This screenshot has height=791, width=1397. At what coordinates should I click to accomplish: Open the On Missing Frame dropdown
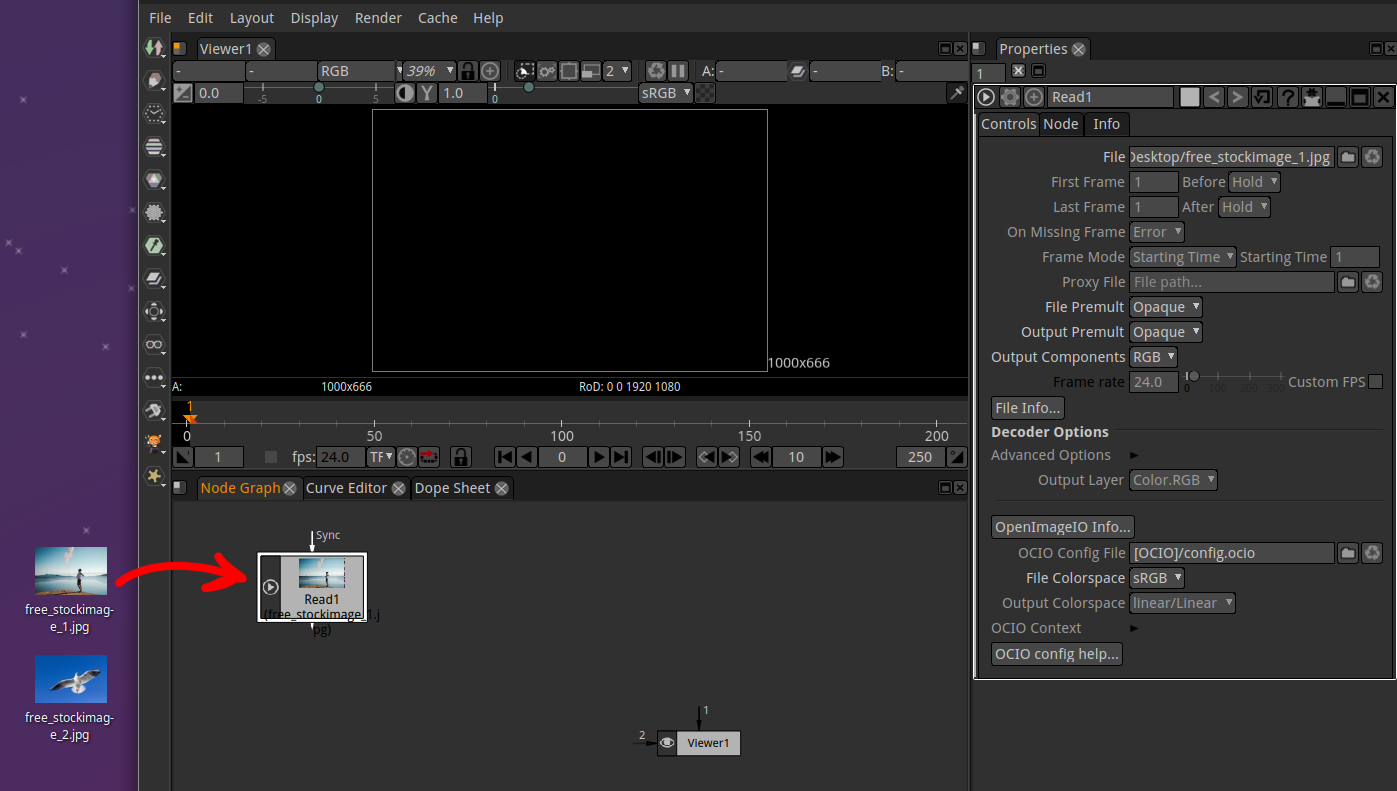[1156, 231]
